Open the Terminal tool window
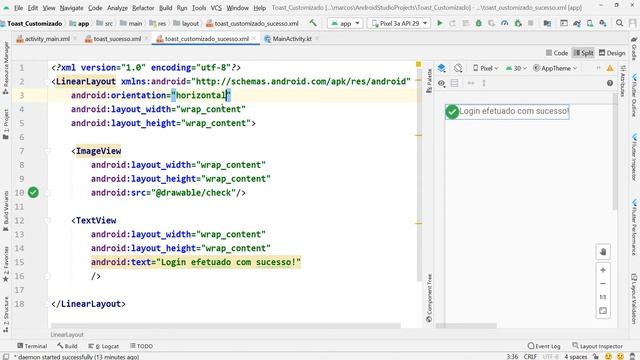 (x=32, y=346)
